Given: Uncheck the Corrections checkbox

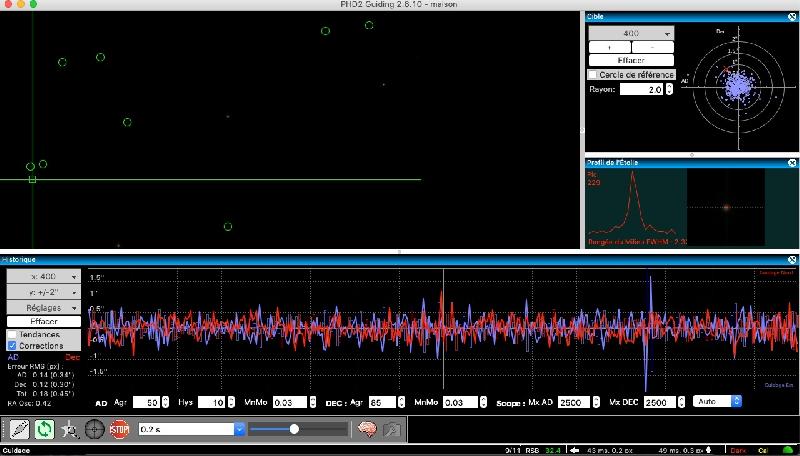Looking at the screenshot, I should [13, 345].
